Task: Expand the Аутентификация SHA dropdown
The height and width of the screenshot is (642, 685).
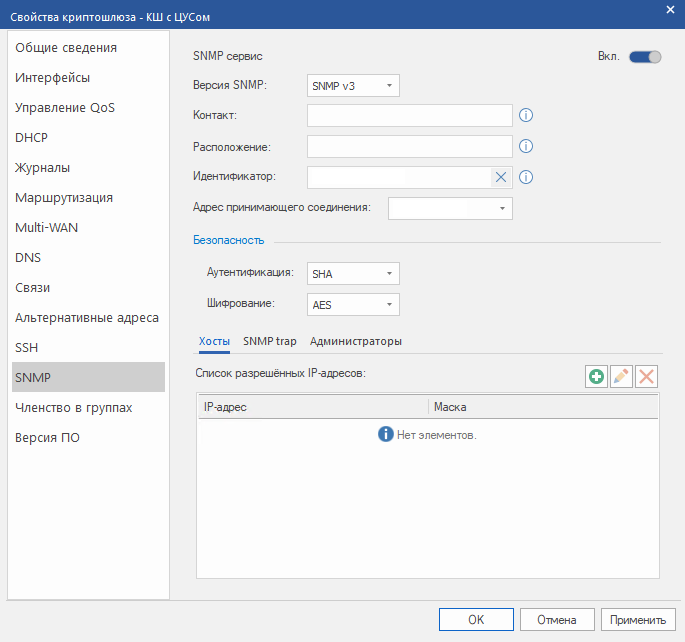Action: (353, 273)
